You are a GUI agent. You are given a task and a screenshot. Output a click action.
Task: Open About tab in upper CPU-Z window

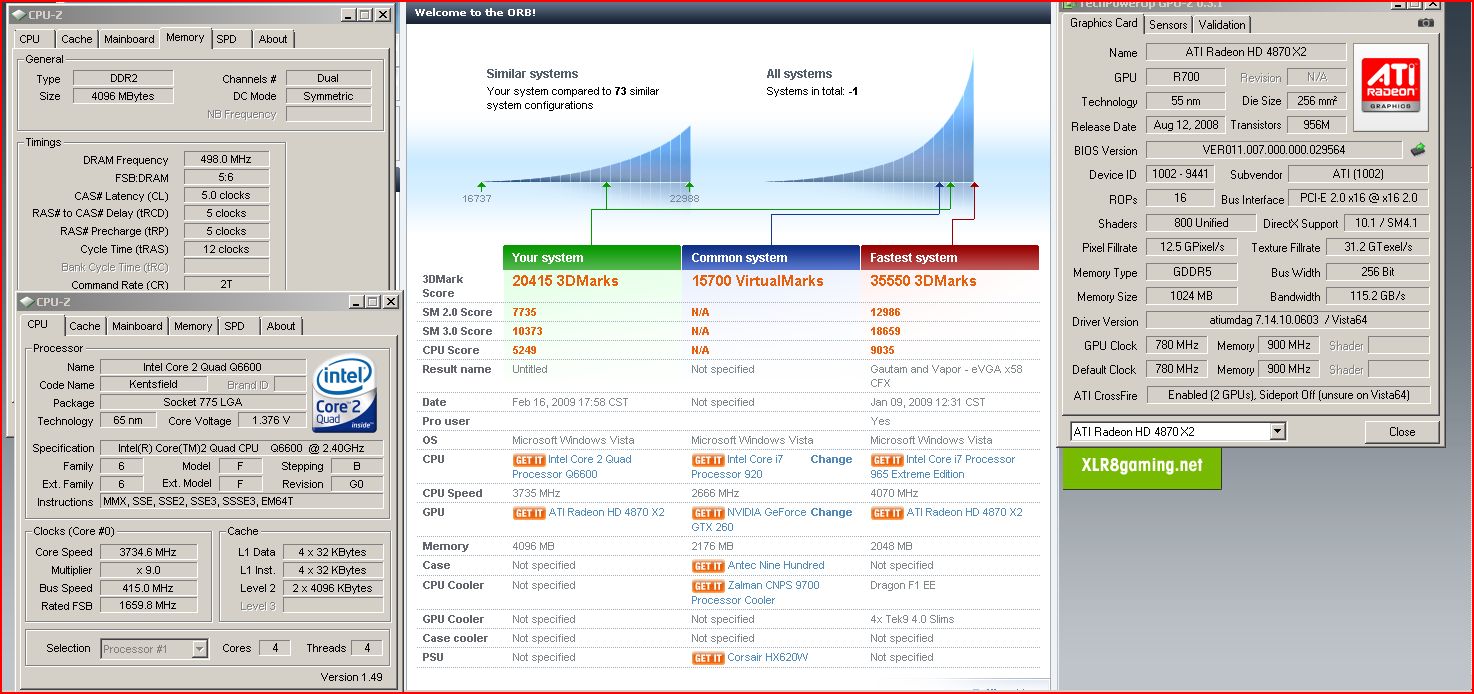273,39
